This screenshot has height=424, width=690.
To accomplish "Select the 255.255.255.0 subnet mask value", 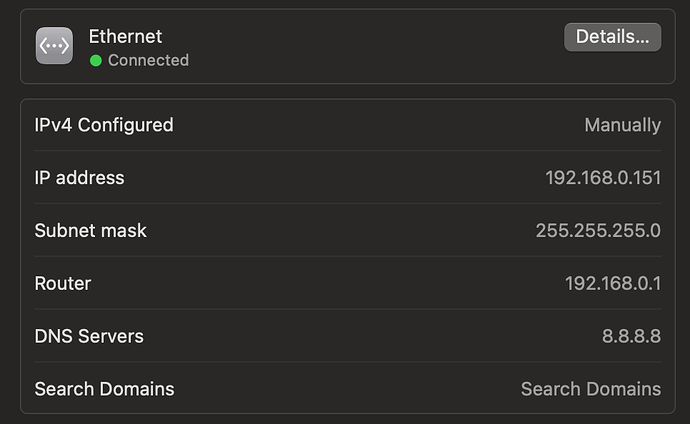I will click(598, 231).
